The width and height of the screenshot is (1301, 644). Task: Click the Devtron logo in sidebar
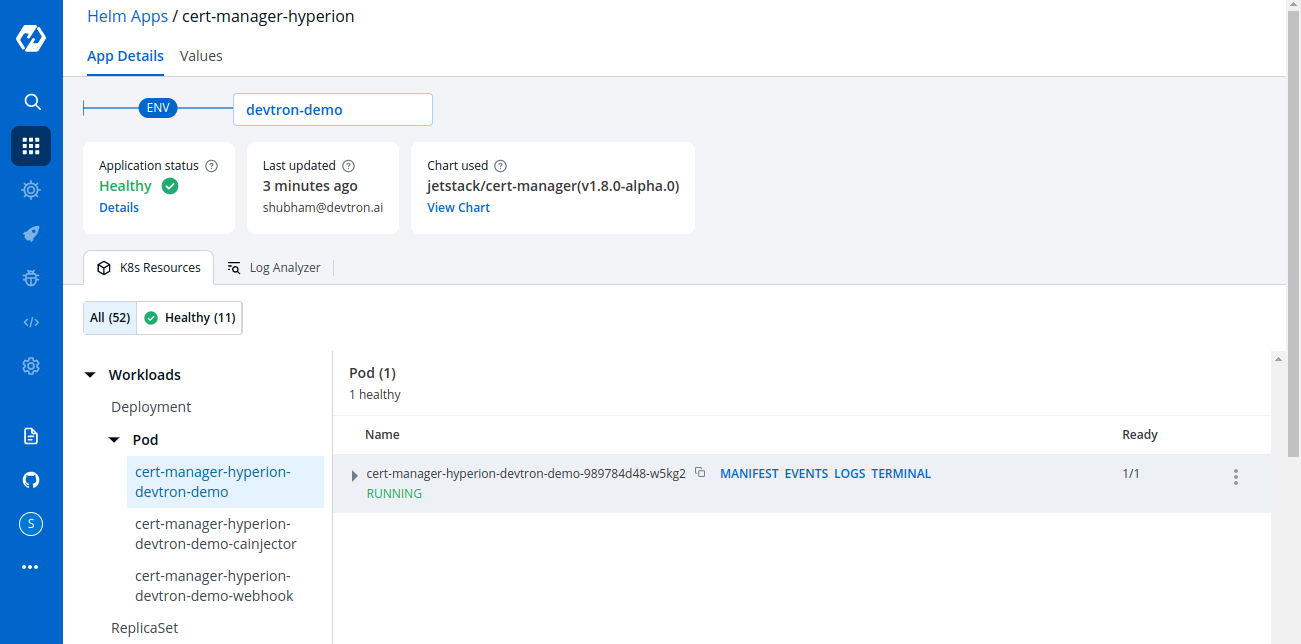31,39
